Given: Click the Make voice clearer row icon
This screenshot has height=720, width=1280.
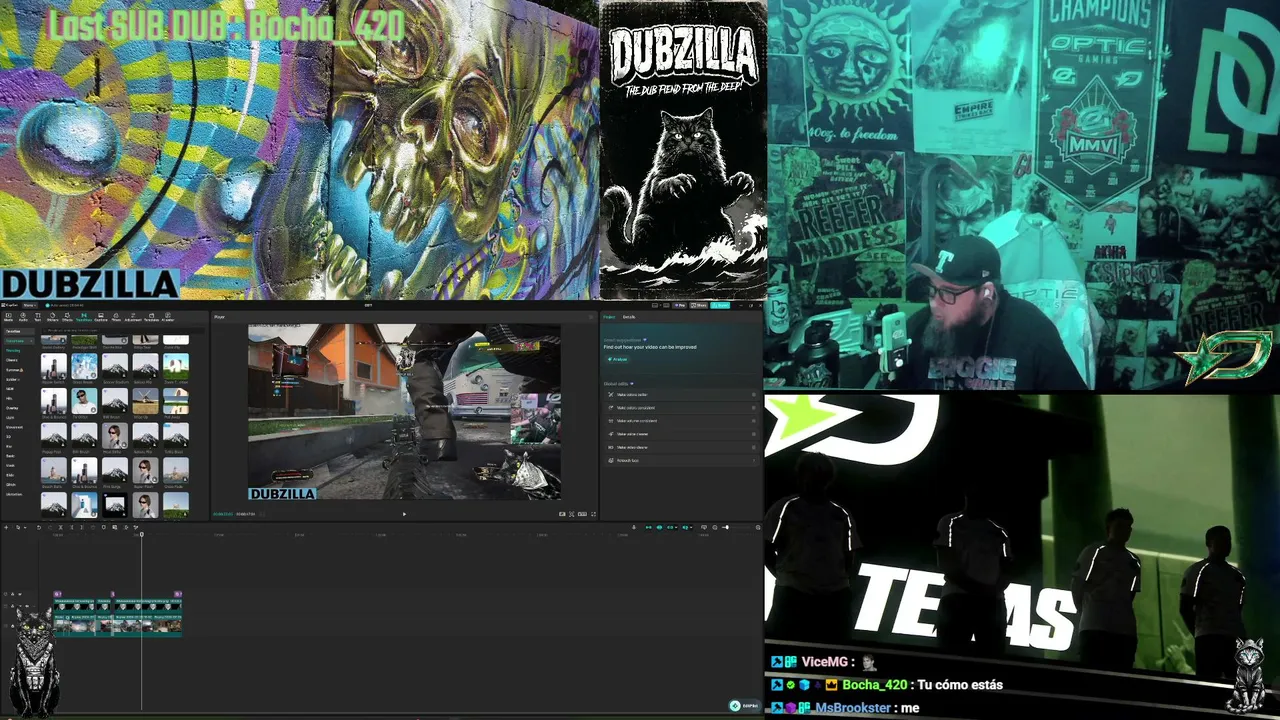Looking at the screenshot, I should click(611, 434).
